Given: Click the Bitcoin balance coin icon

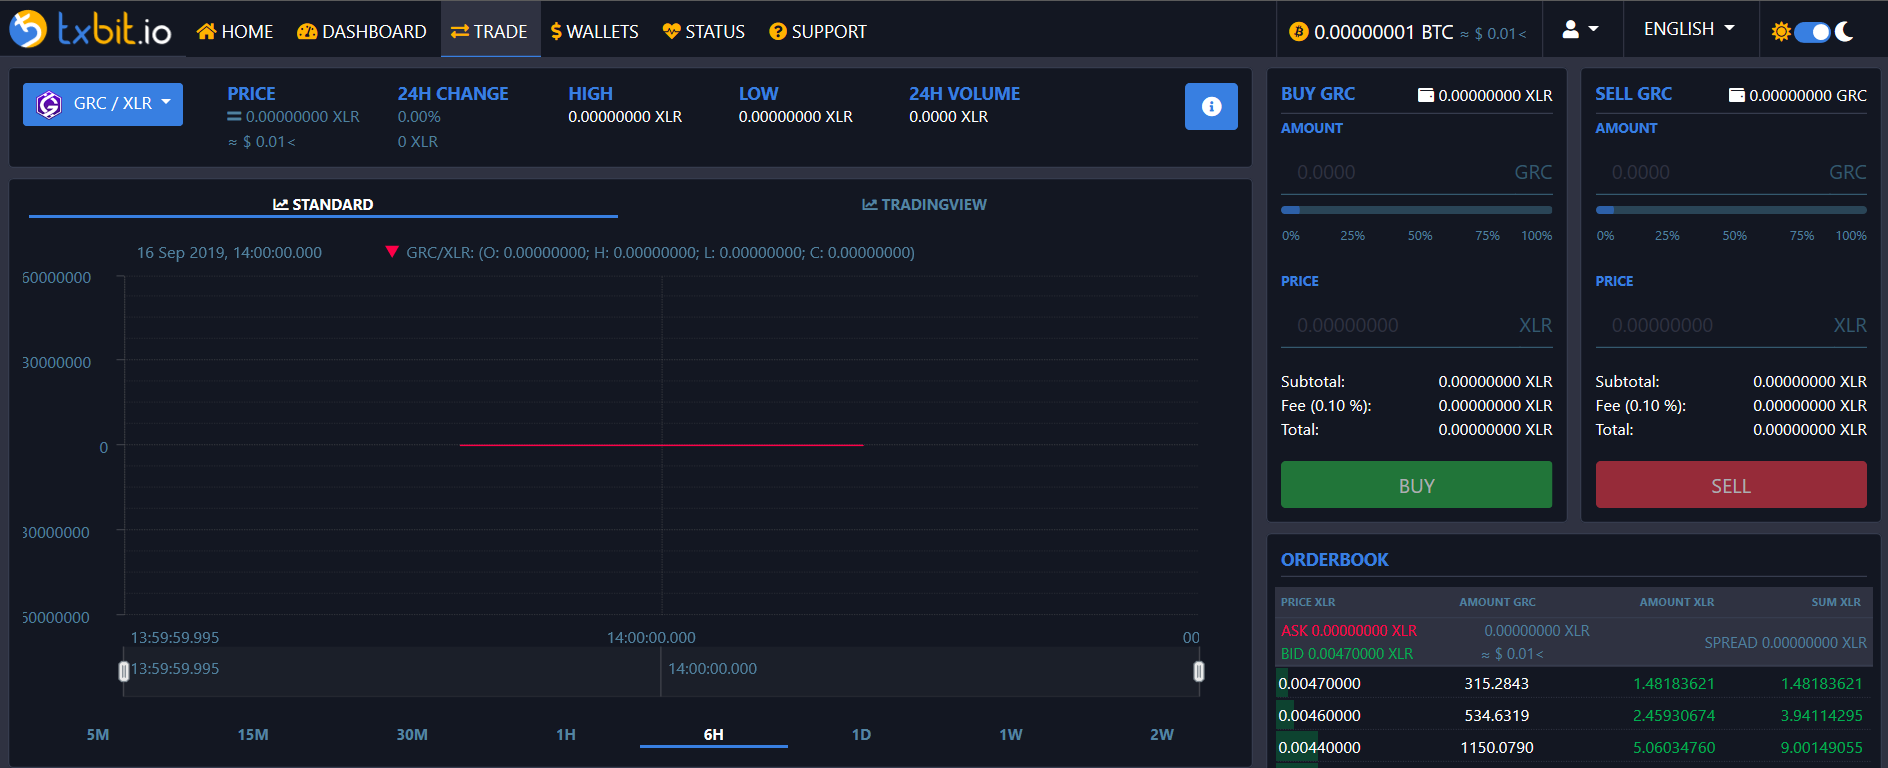Looking at the screenshot, I should (x=1298, y=32).
